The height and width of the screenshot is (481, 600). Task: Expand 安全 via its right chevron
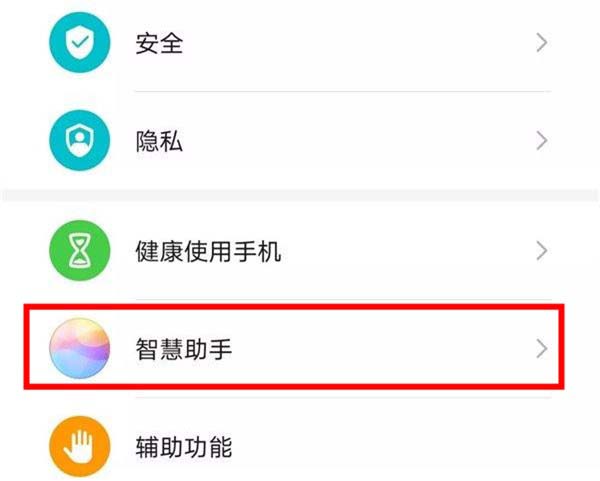541,42
